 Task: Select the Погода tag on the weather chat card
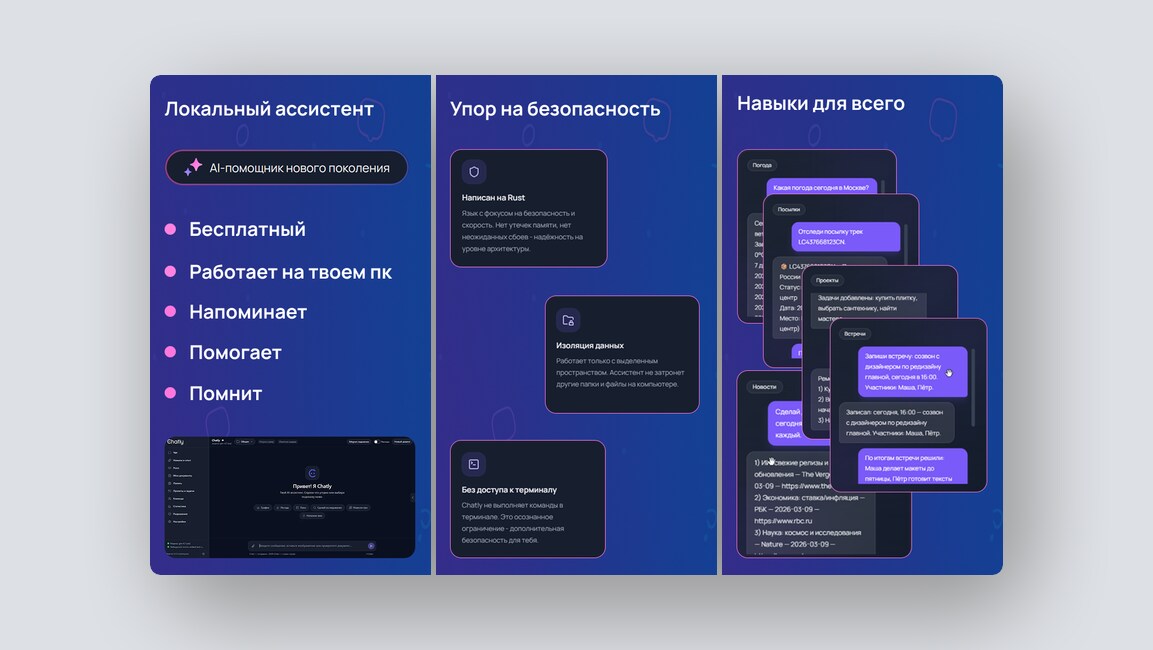pos(762,165)
